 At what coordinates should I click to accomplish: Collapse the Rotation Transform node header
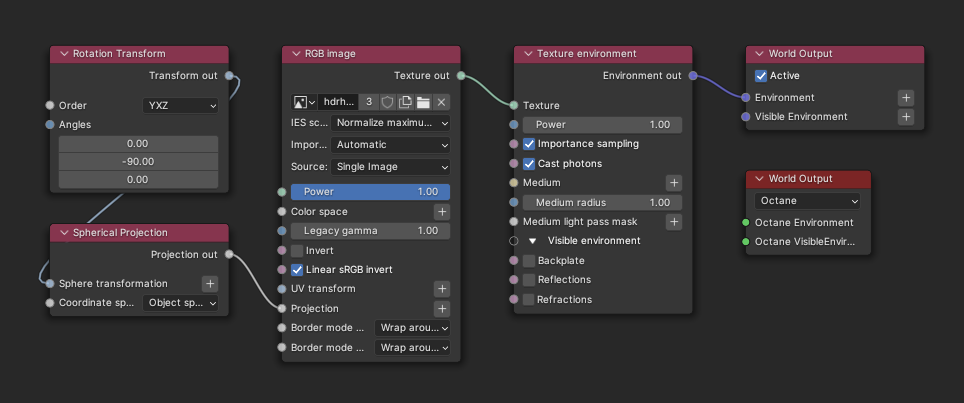pyautogui.click(x=65, y=54)
